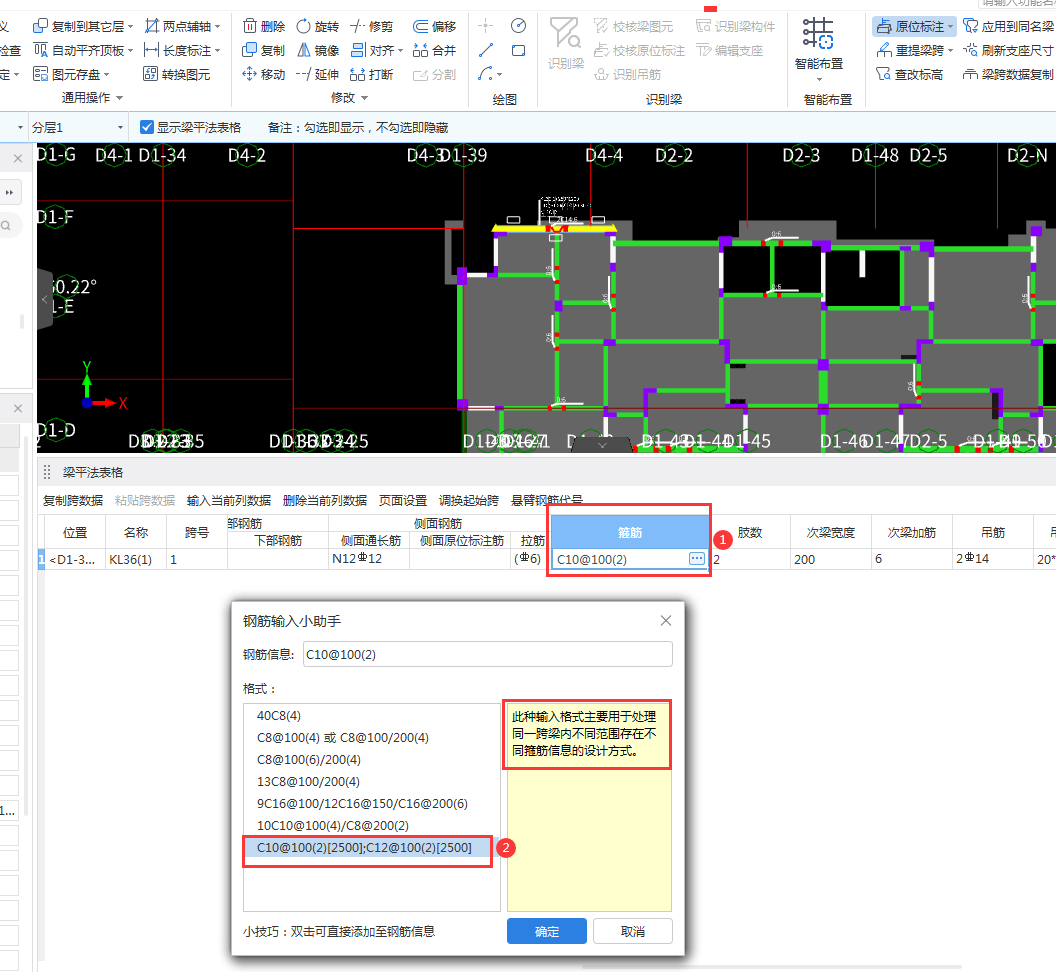
Task: Select format 13C8@100/200(4)
Action: click(x=308, y=781)
